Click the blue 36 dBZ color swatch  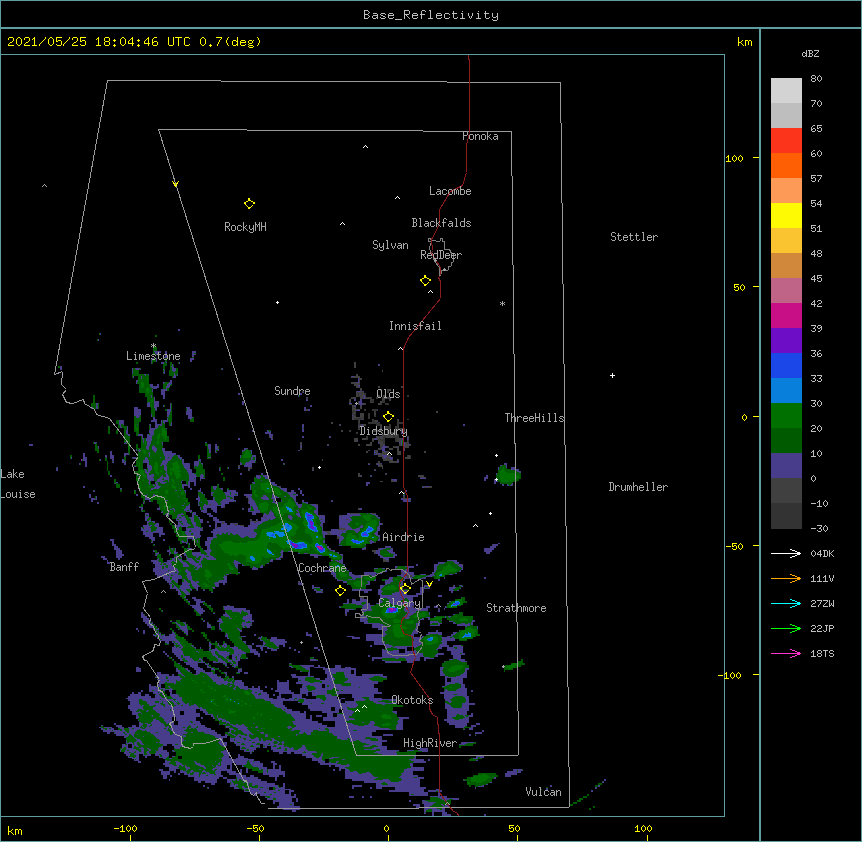pos(786,365)
